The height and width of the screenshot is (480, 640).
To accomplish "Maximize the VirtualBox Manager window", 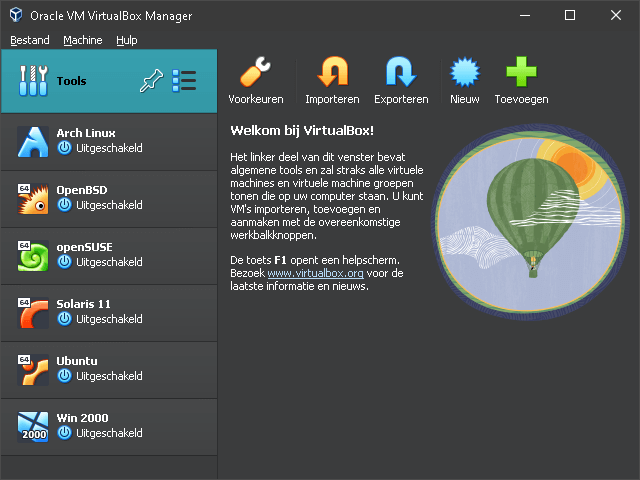I will point(570,16).
